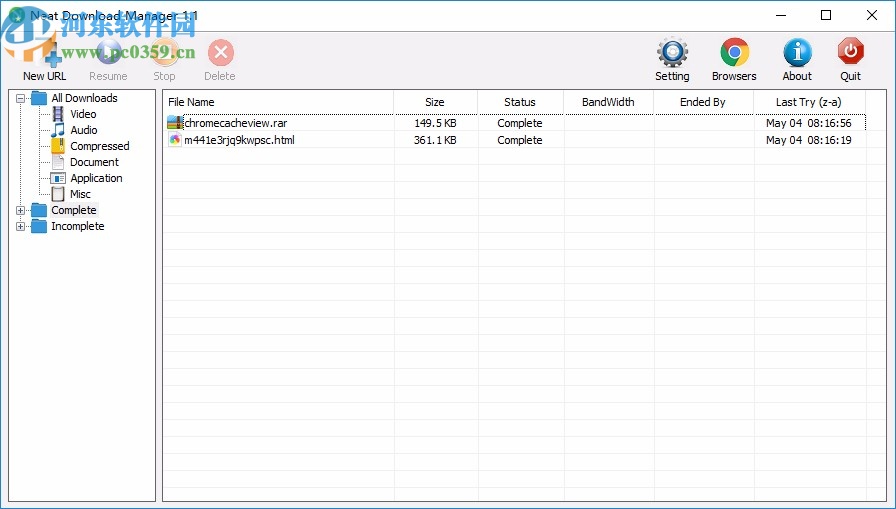Click the 361.1 KB size cell
Image resolution: width=896 pixels, height=509 pixels.
point(435,140)
